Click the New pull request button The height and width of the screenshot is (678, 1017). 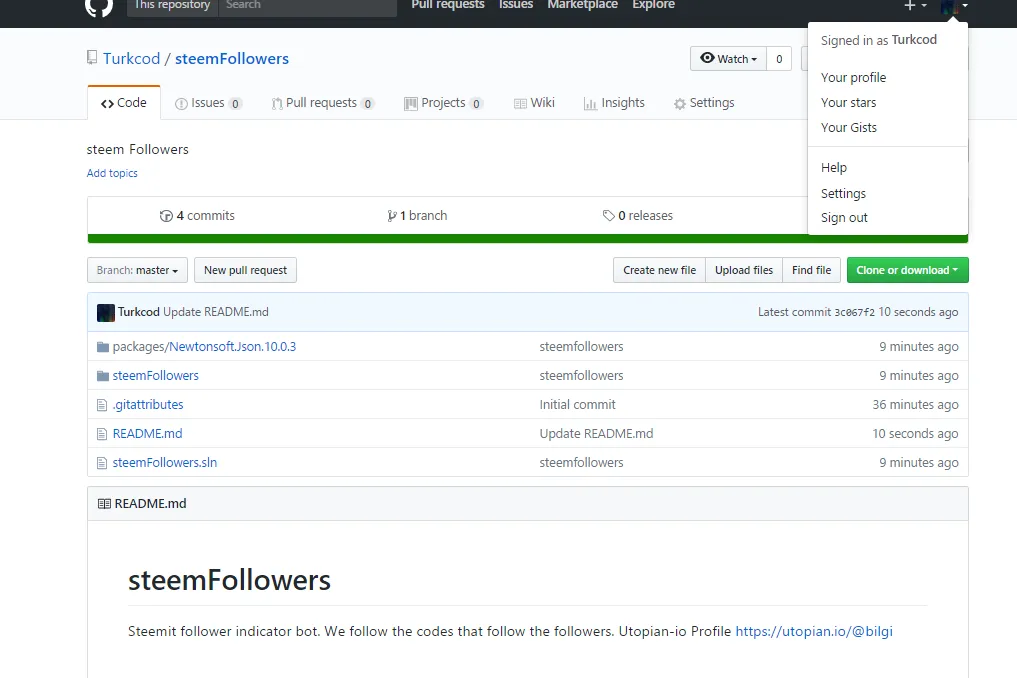(x=245, y=271)
